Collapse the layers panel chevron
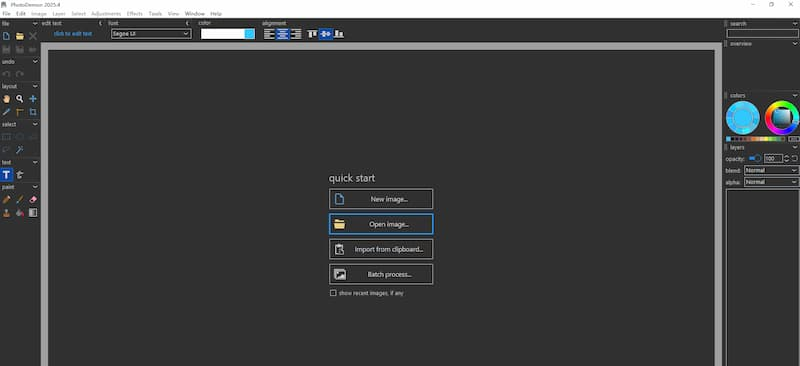Screen dimensions: 800x366 795,148
